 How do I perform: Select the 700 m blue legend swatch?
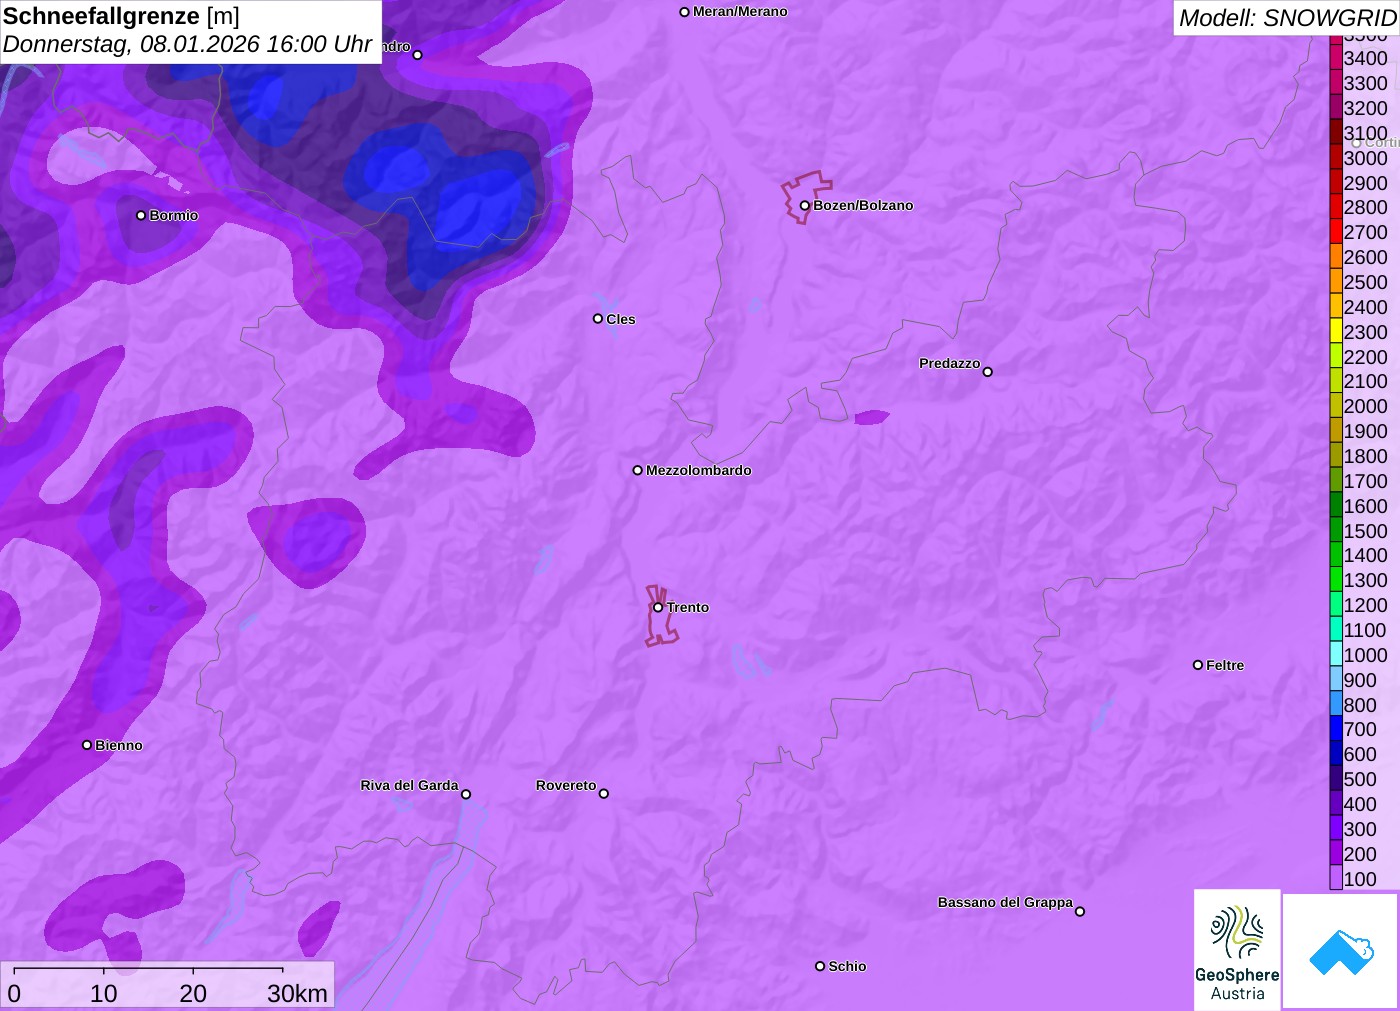pyautogui.click(x=1336, y=729)
